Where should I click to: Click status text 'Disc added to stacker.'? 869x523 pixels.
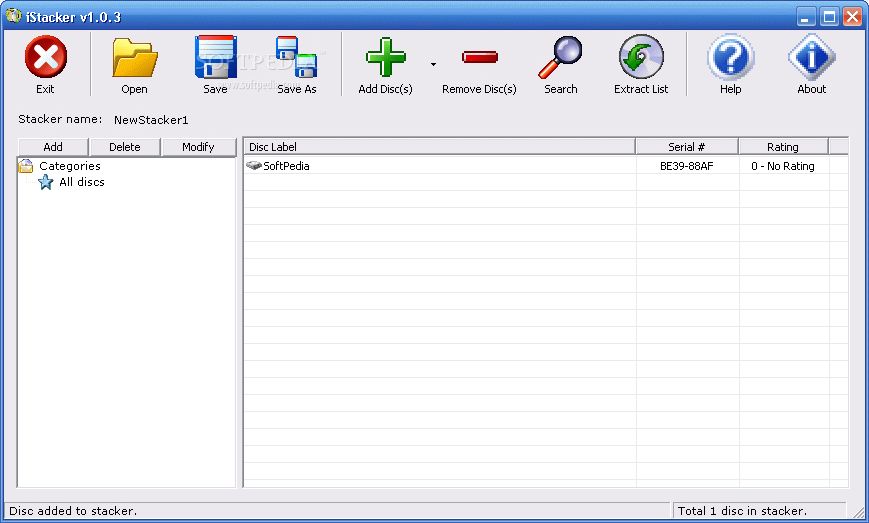tap(73, 511)
